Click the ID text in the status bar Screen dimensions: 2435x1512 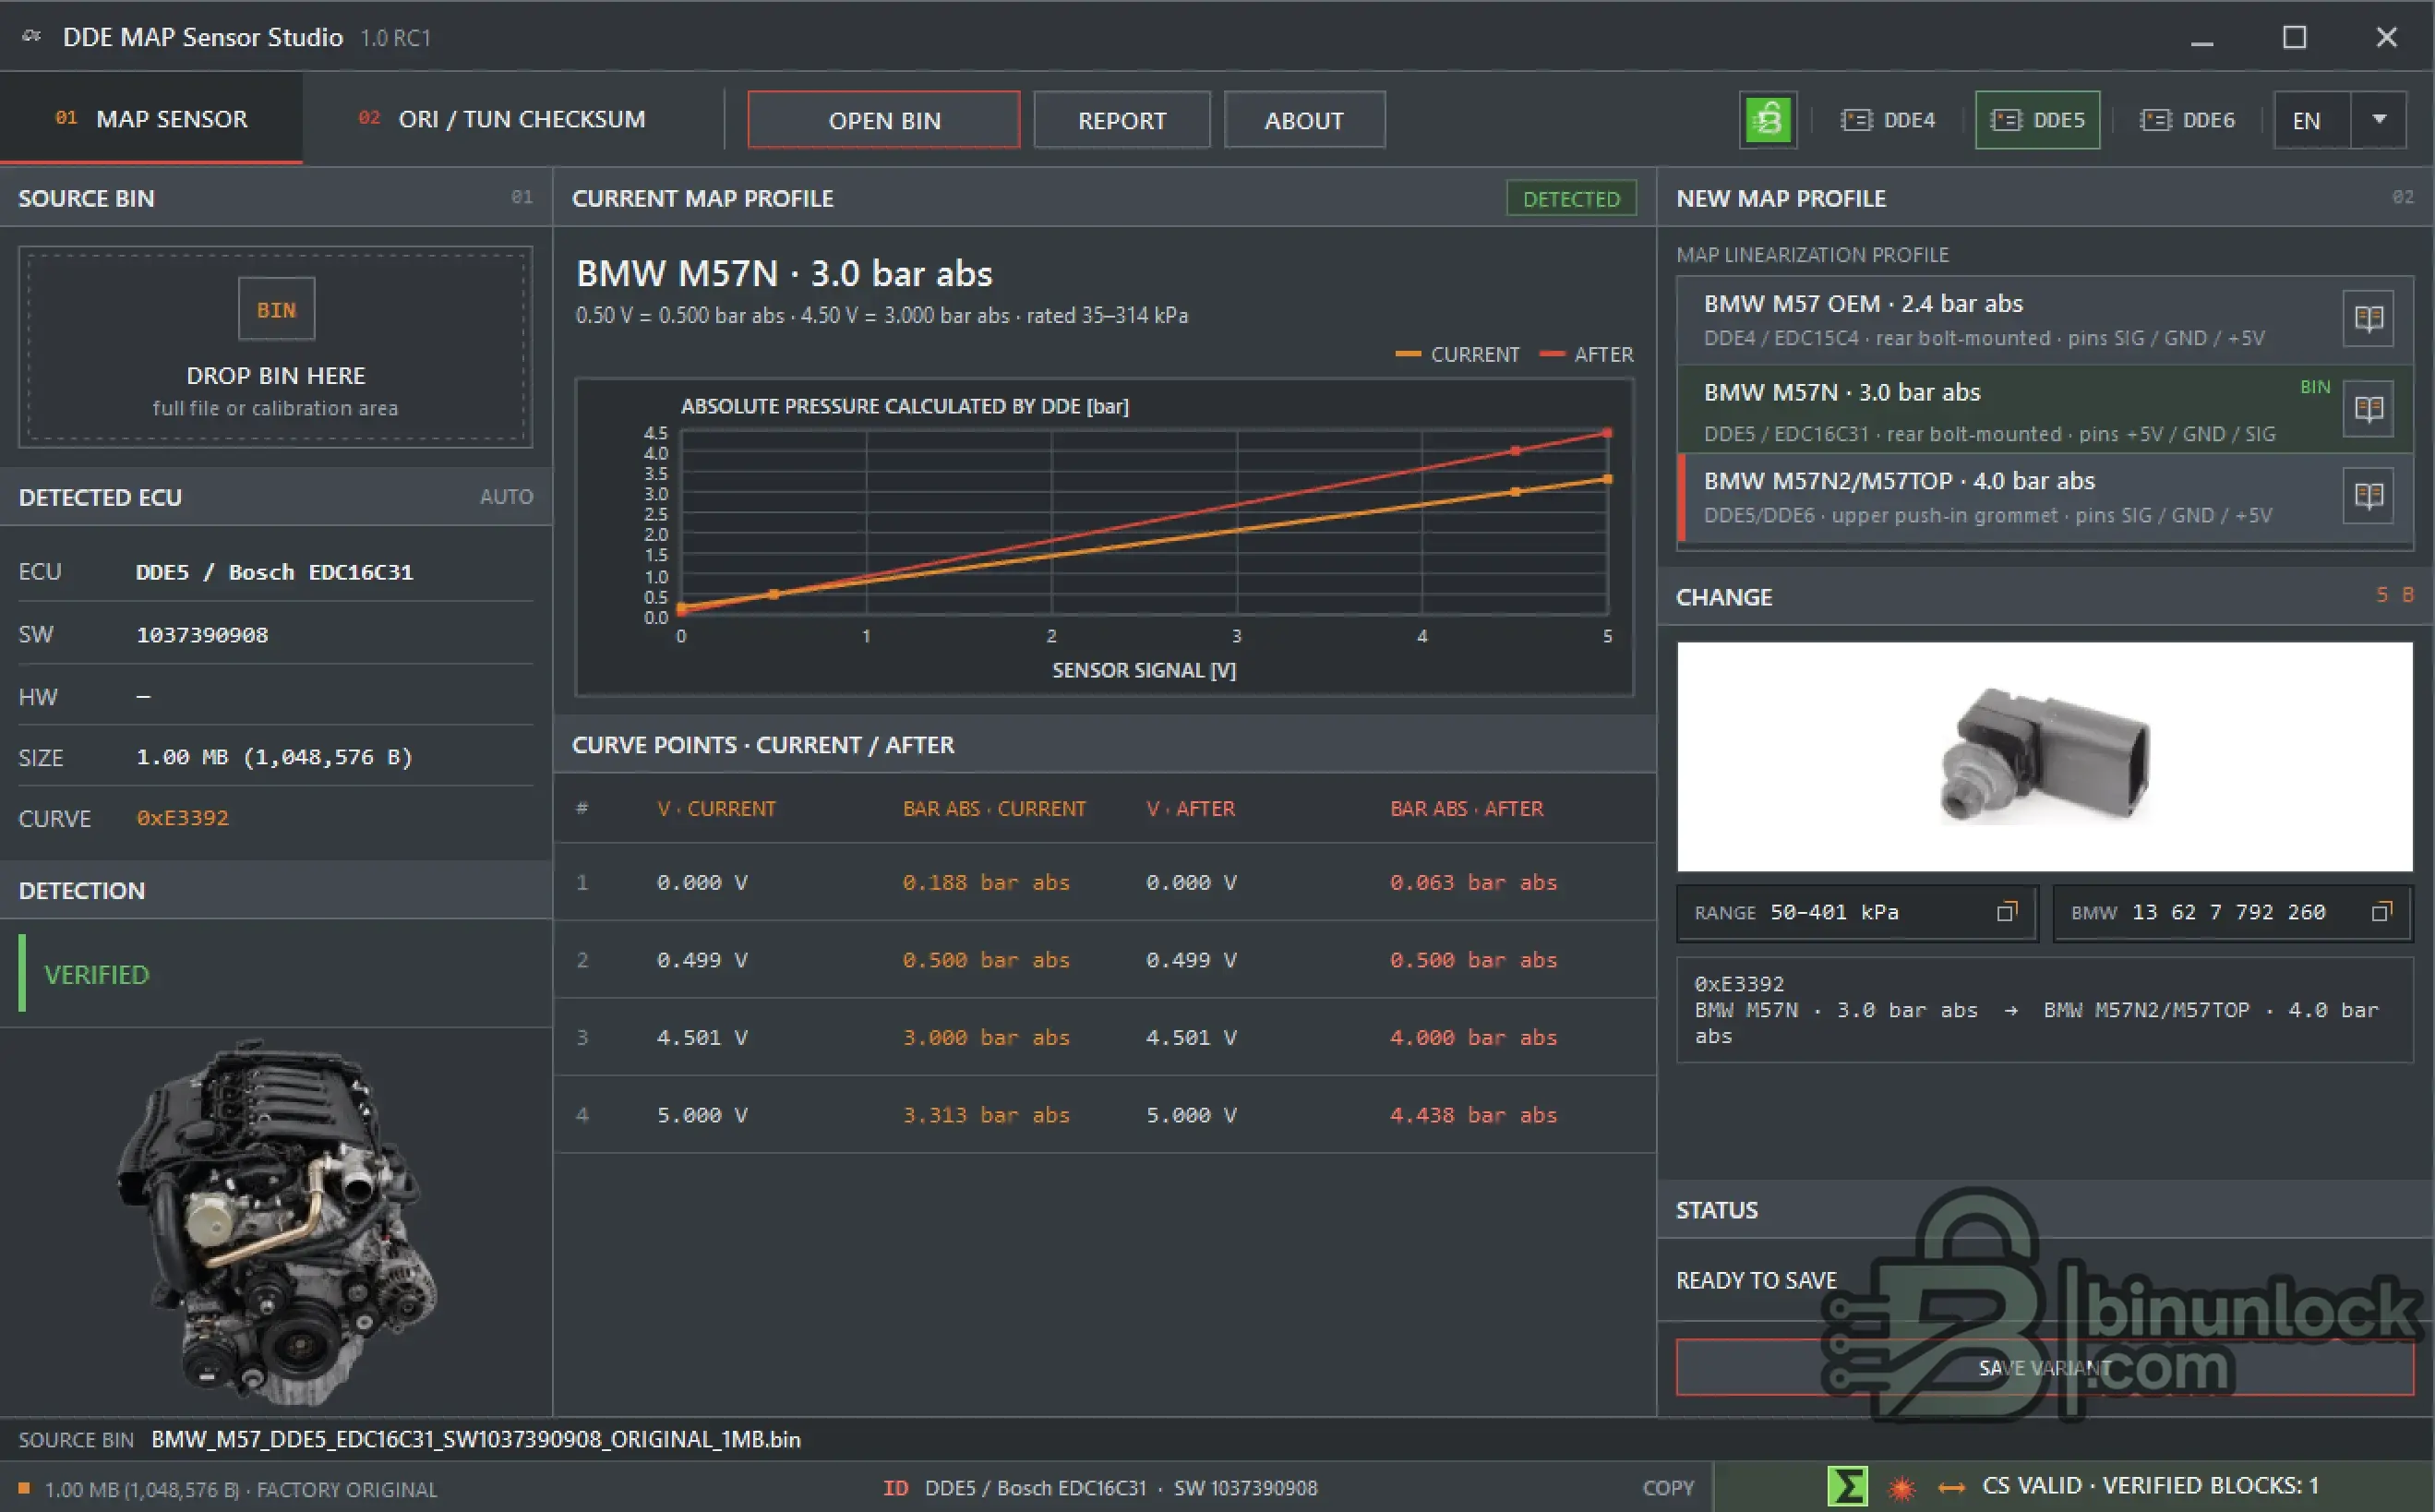[896, 1488]
